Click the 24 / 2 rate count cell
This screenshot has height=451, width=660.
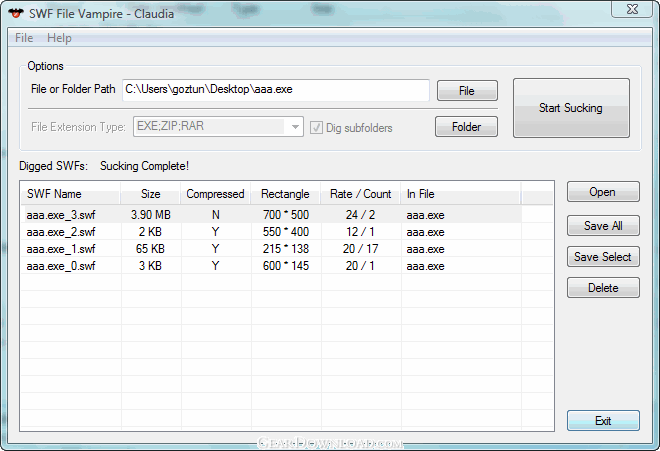pos(360,215)
